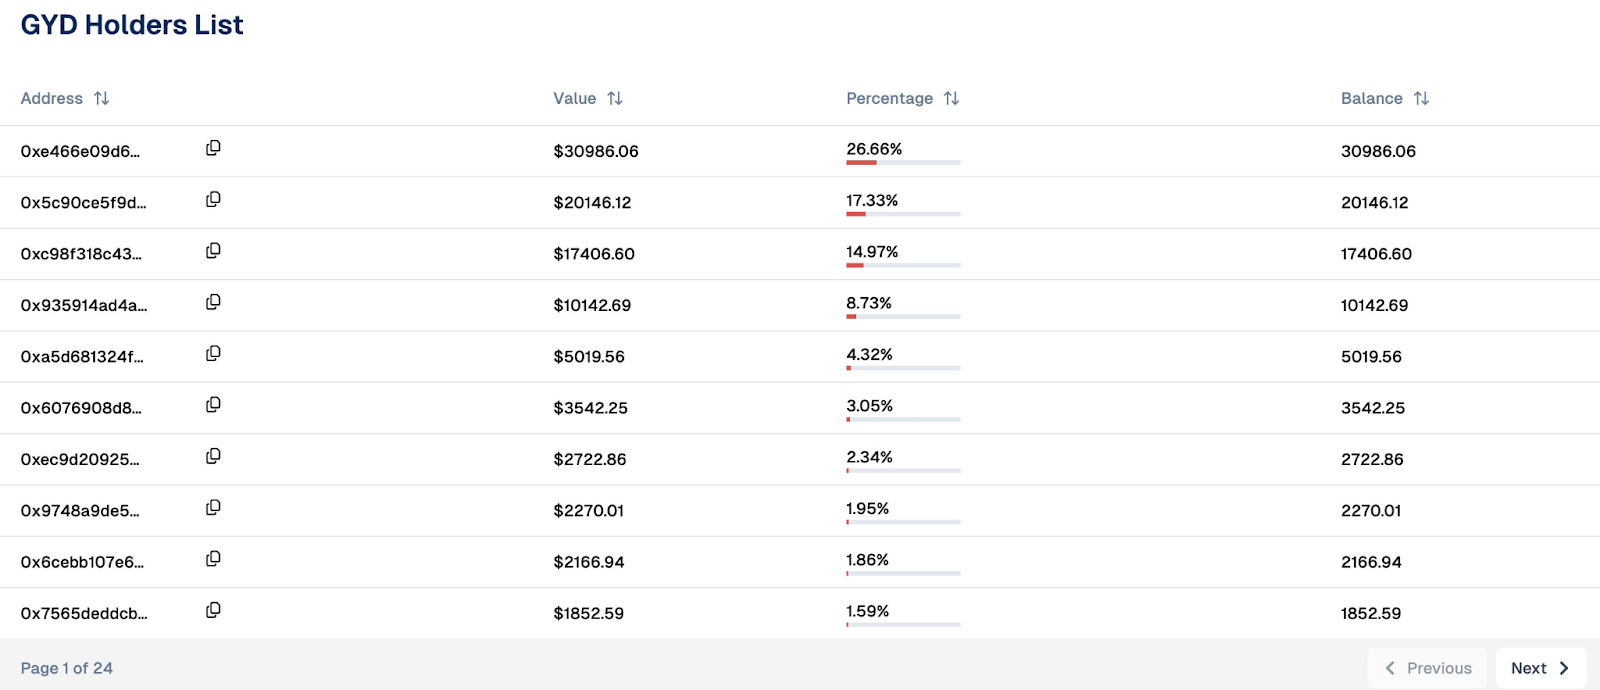Select address text 0x5c90ce5f9d...
Viewport: 1600px width, 690px height.
[83, 202]
